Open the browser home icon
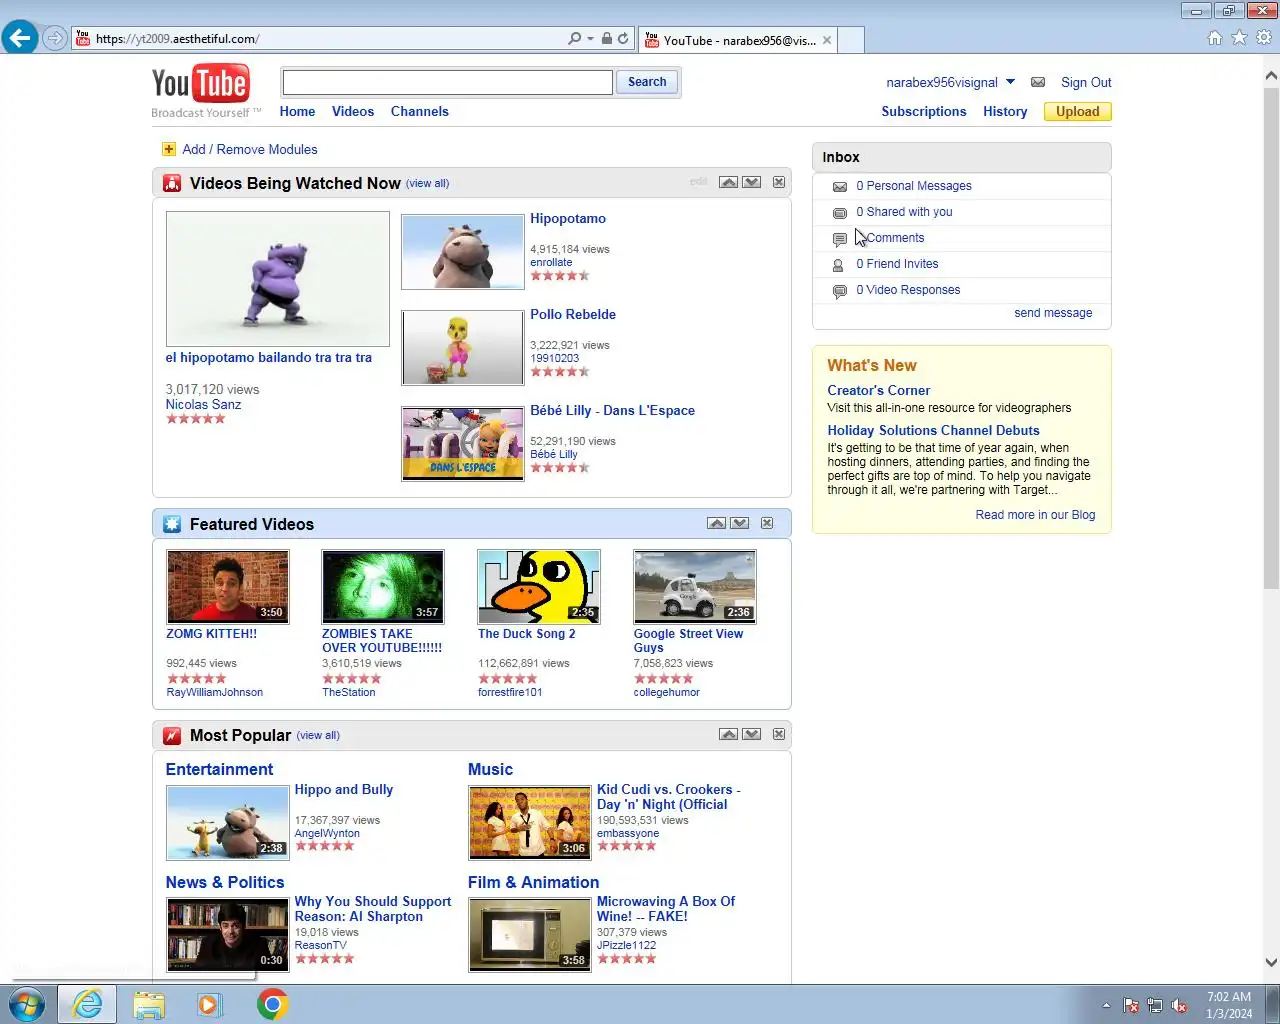Screen dimensions: 1280x1024 (x=1215, y=38)
